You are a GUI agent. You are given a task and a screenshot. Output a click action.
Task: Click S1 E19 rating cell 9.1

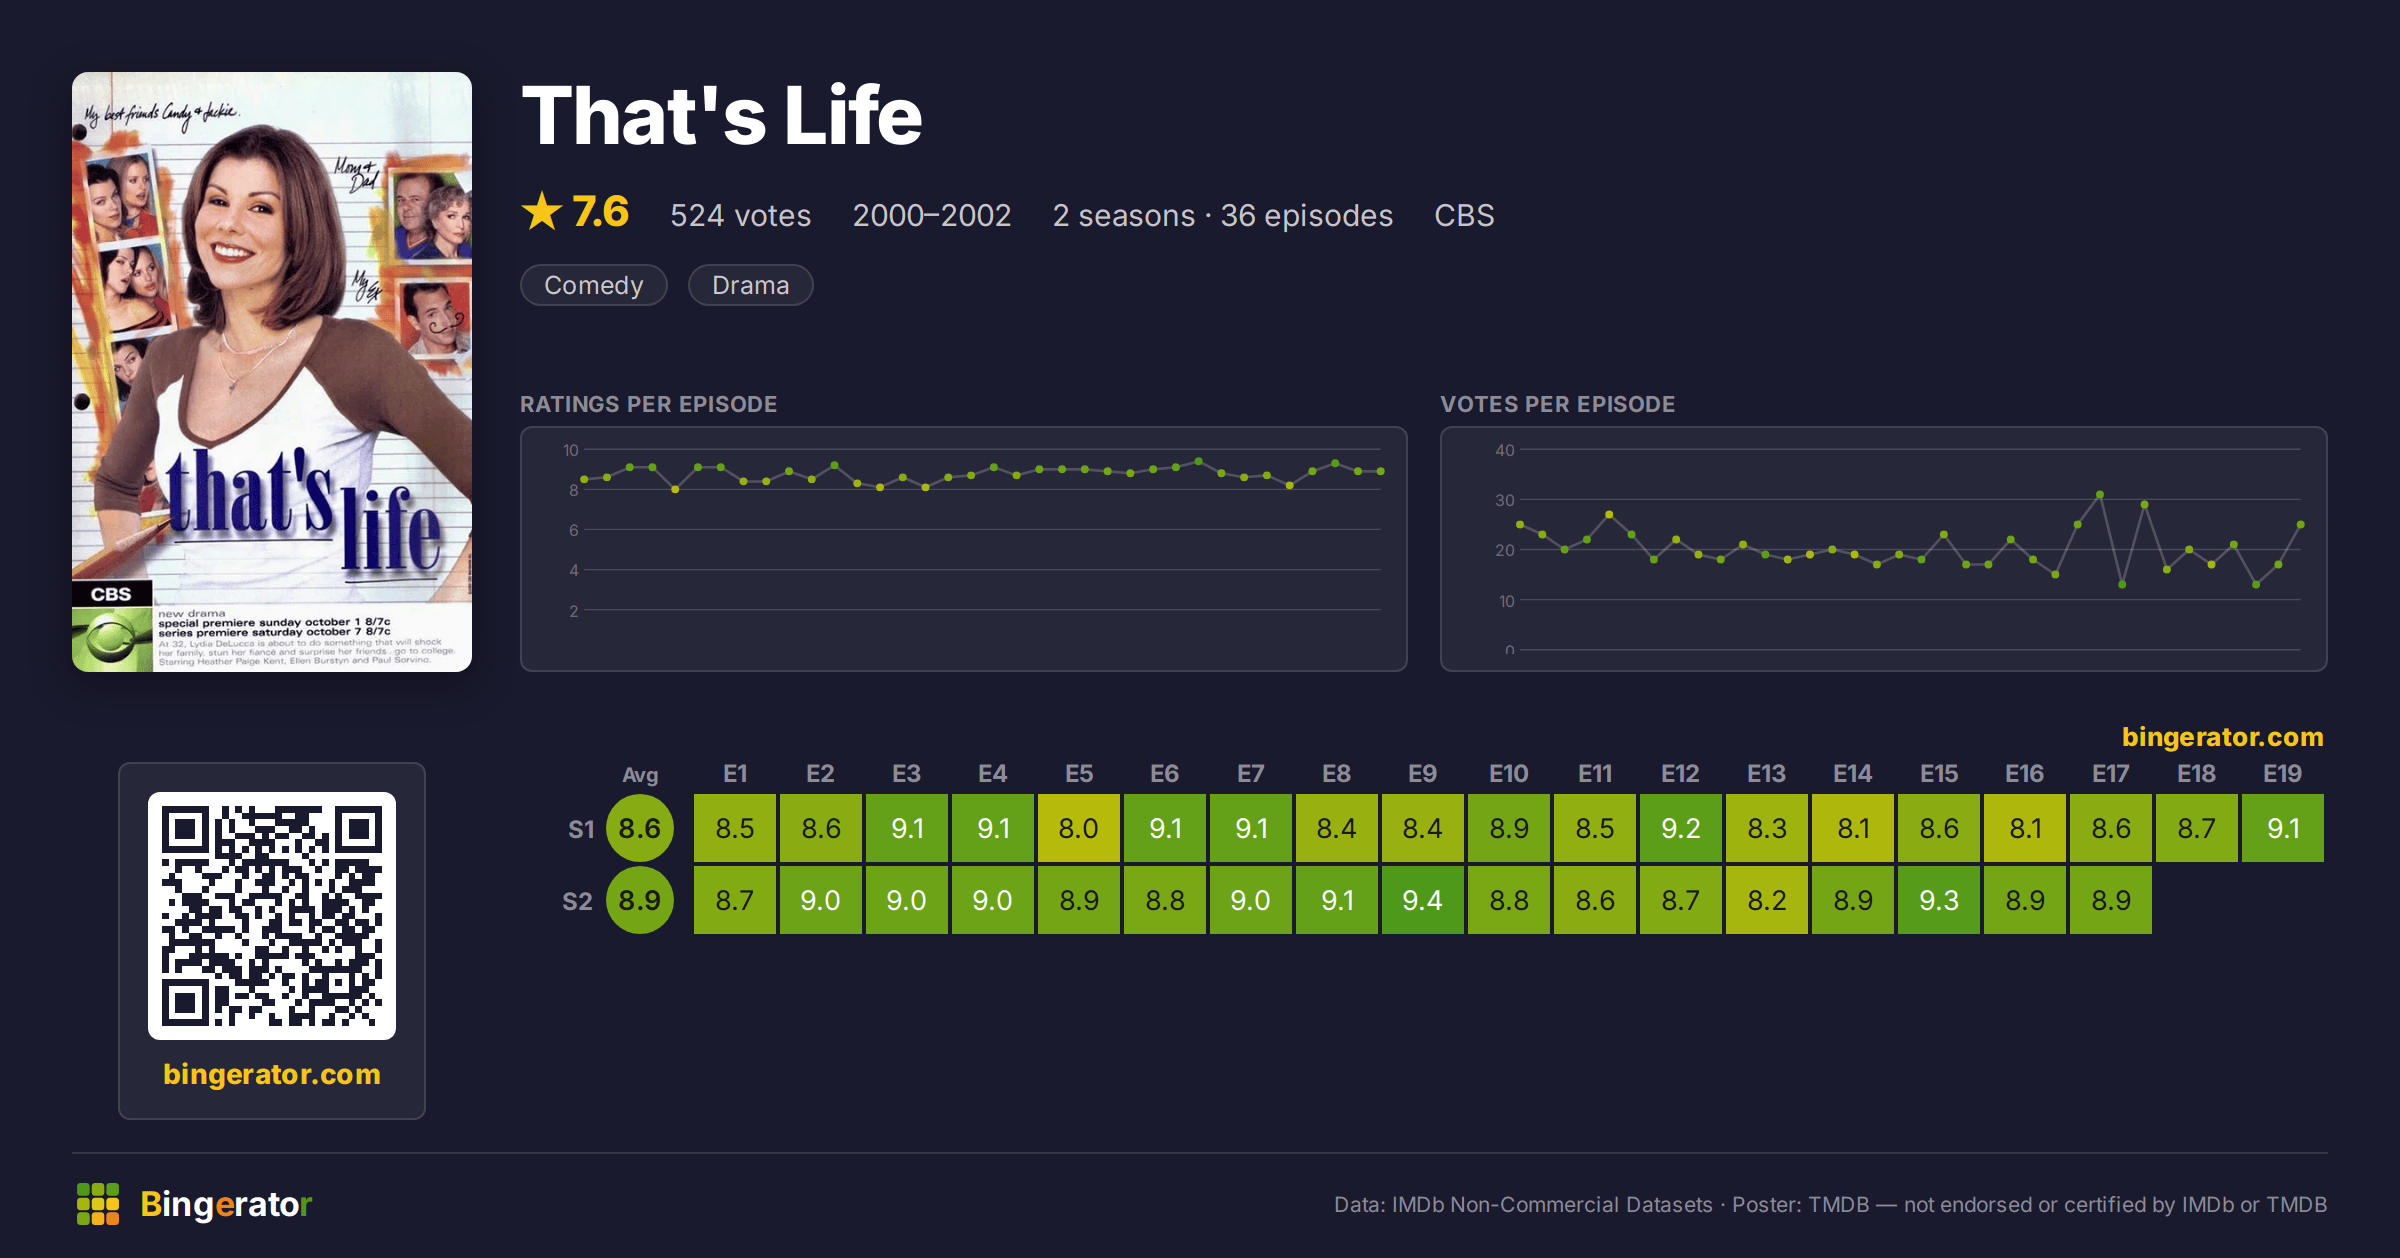coord(2283,828)
